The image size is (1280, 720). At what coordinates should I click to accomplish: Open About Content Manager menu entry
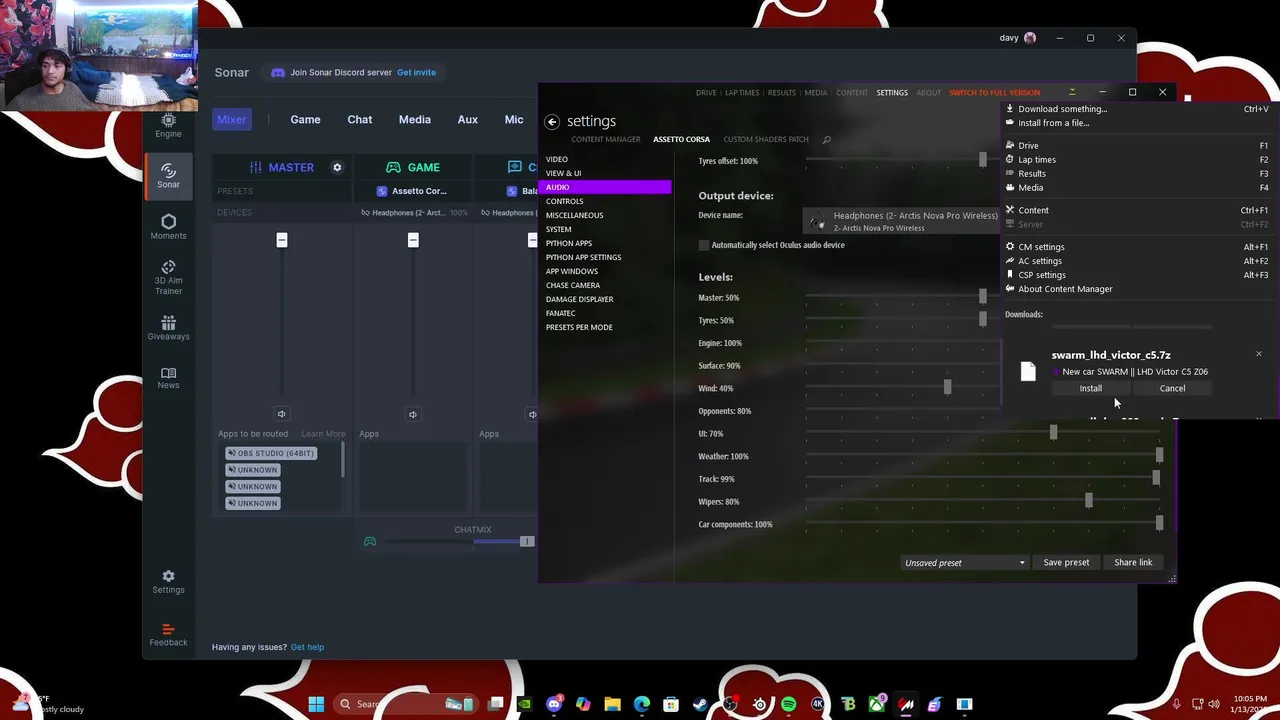pos(1138,289)
